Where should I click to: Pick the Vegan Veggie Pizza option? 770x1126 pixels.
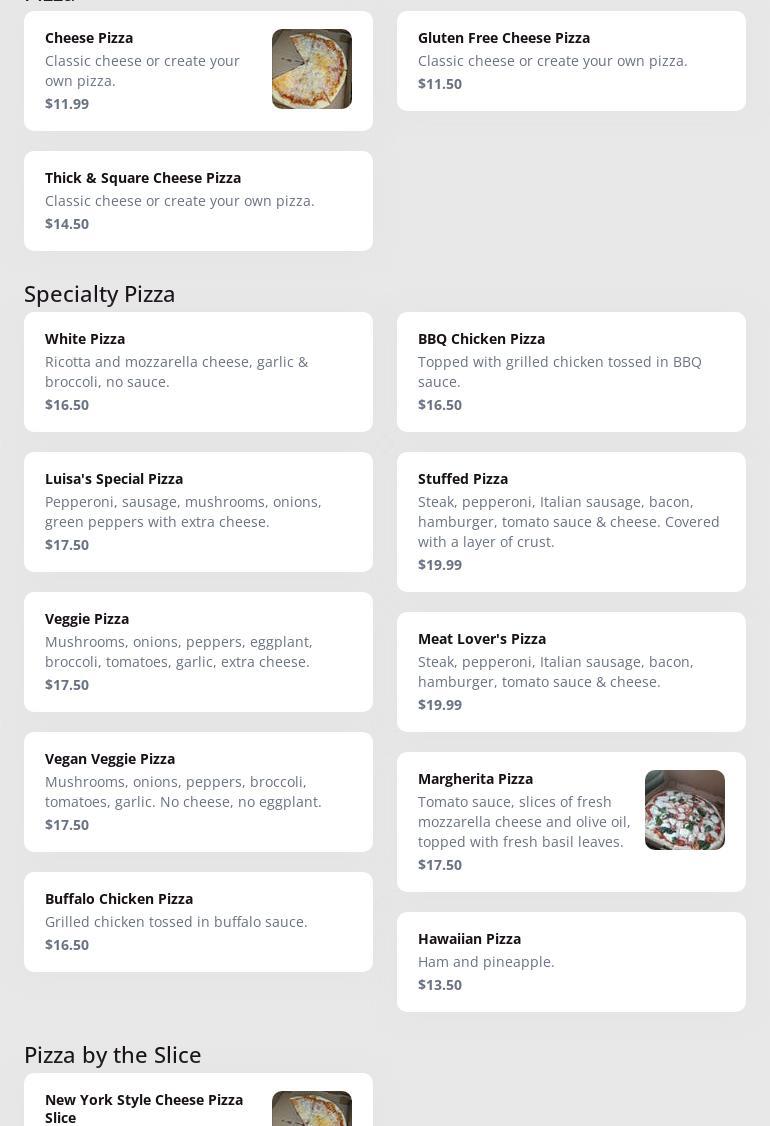[198, 792]
